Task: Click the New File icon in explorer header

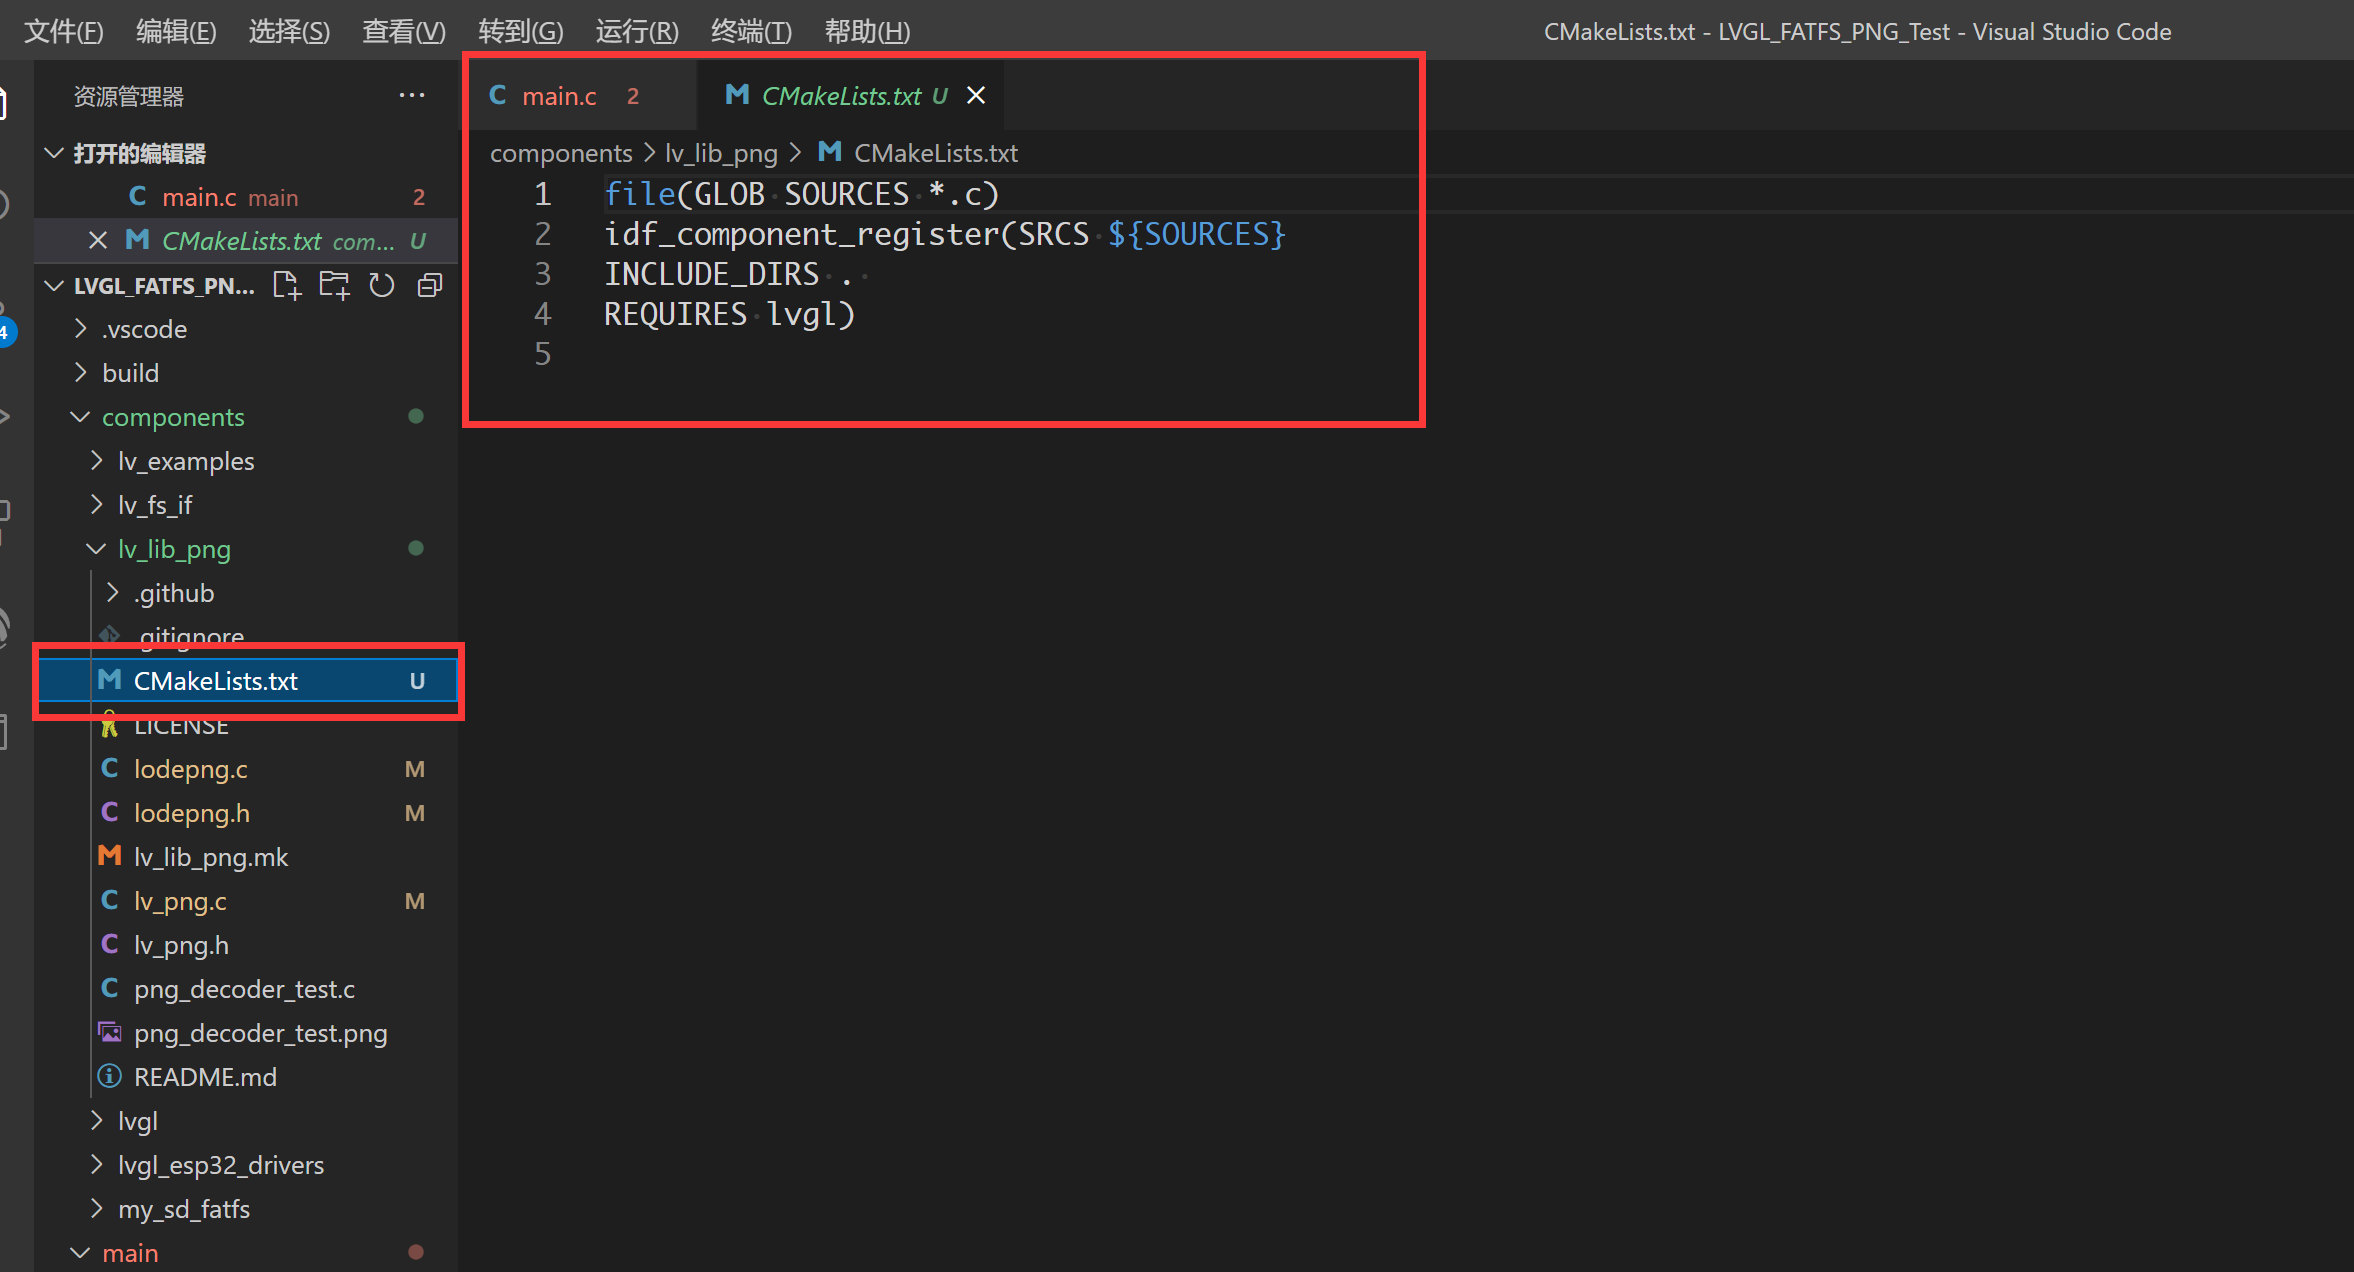Action: coord(287,286)
